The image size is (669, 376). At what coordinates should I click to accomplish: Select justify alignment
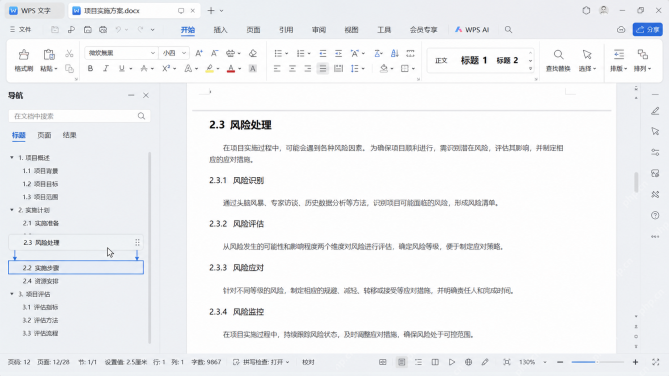pyautogui.click(x=323, y=68)
